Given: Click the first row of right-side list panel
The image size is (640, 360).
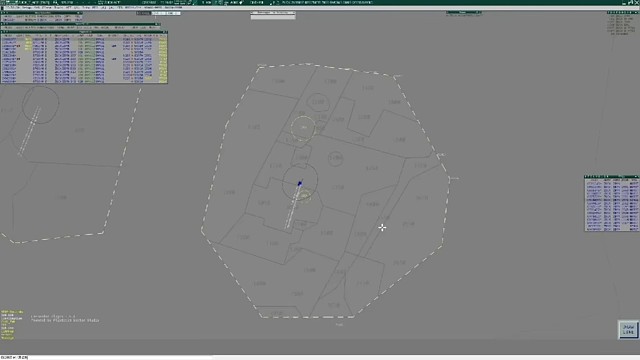Looking at the screenshot, I should (612, 183).
